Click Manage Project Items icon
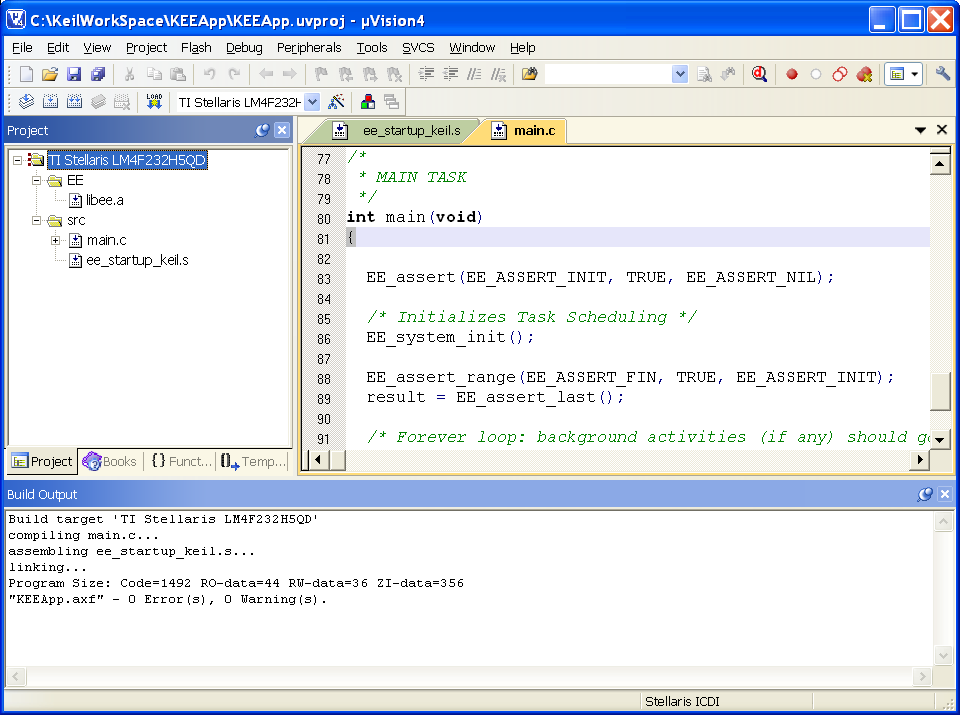960x715 pixels. (x=367, y=102)
